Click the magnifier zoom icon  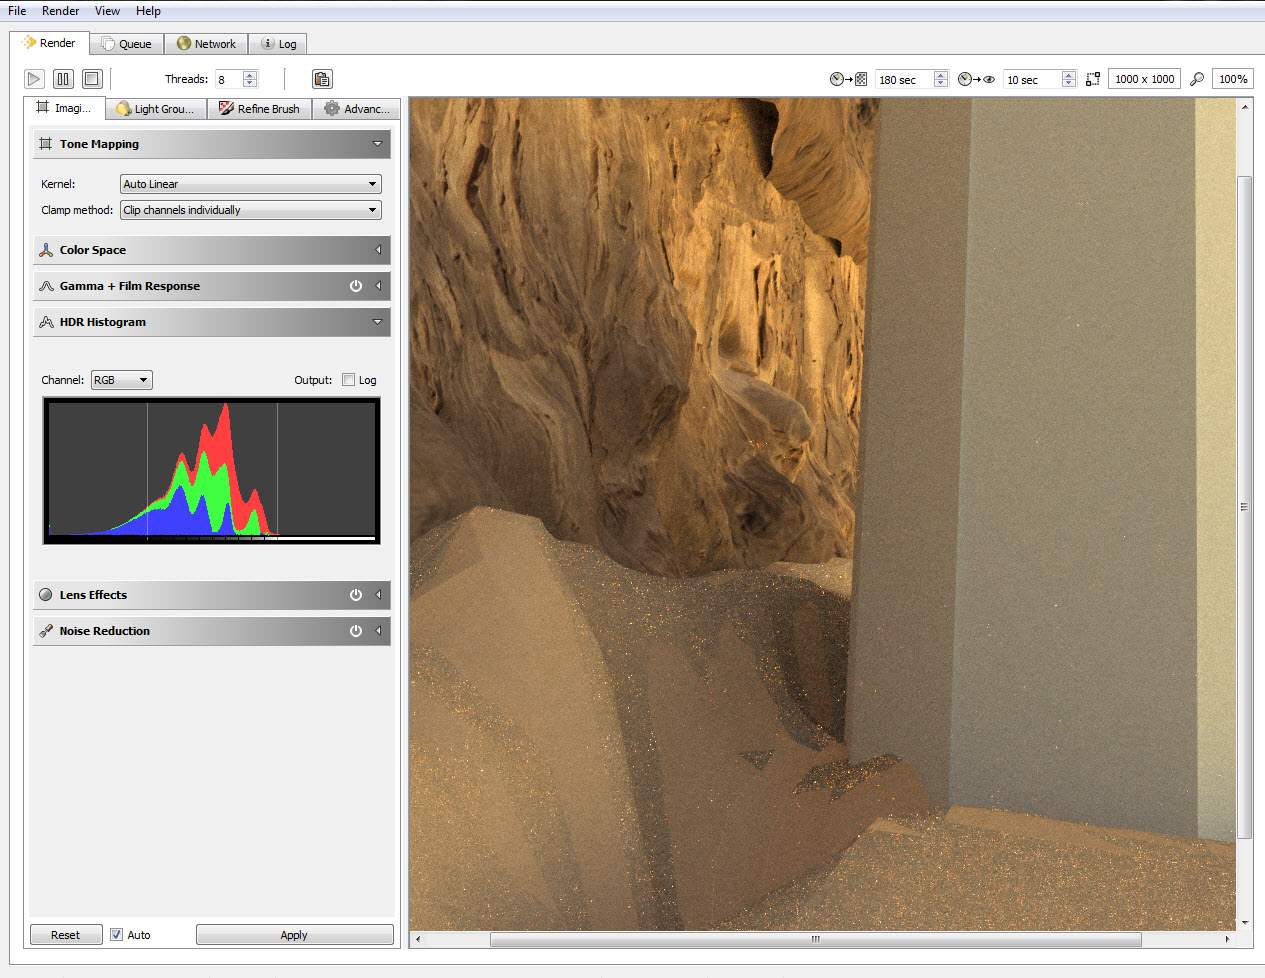point(1197,79)
